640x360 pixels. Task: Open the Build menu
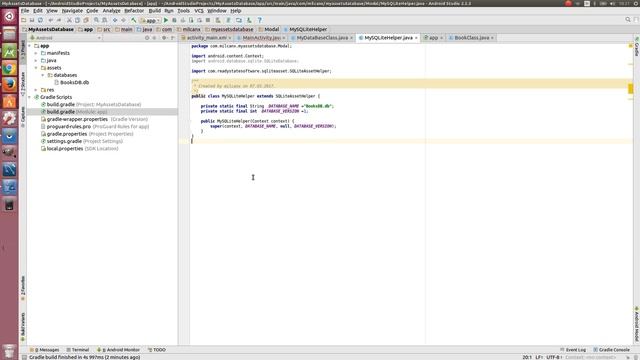(155, 11)
